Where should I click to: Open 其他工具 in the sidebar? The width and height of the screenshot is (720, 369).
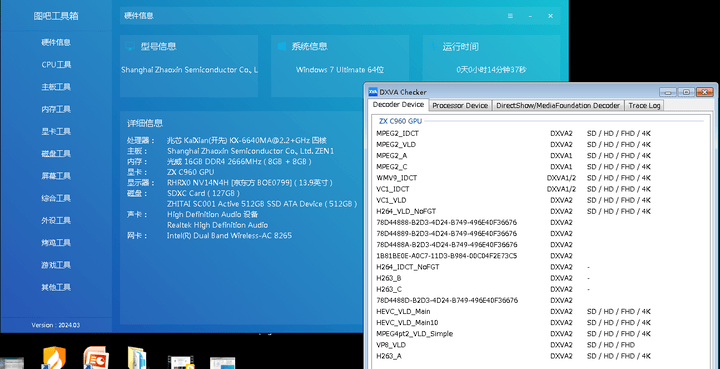click(x=56, y=287)
